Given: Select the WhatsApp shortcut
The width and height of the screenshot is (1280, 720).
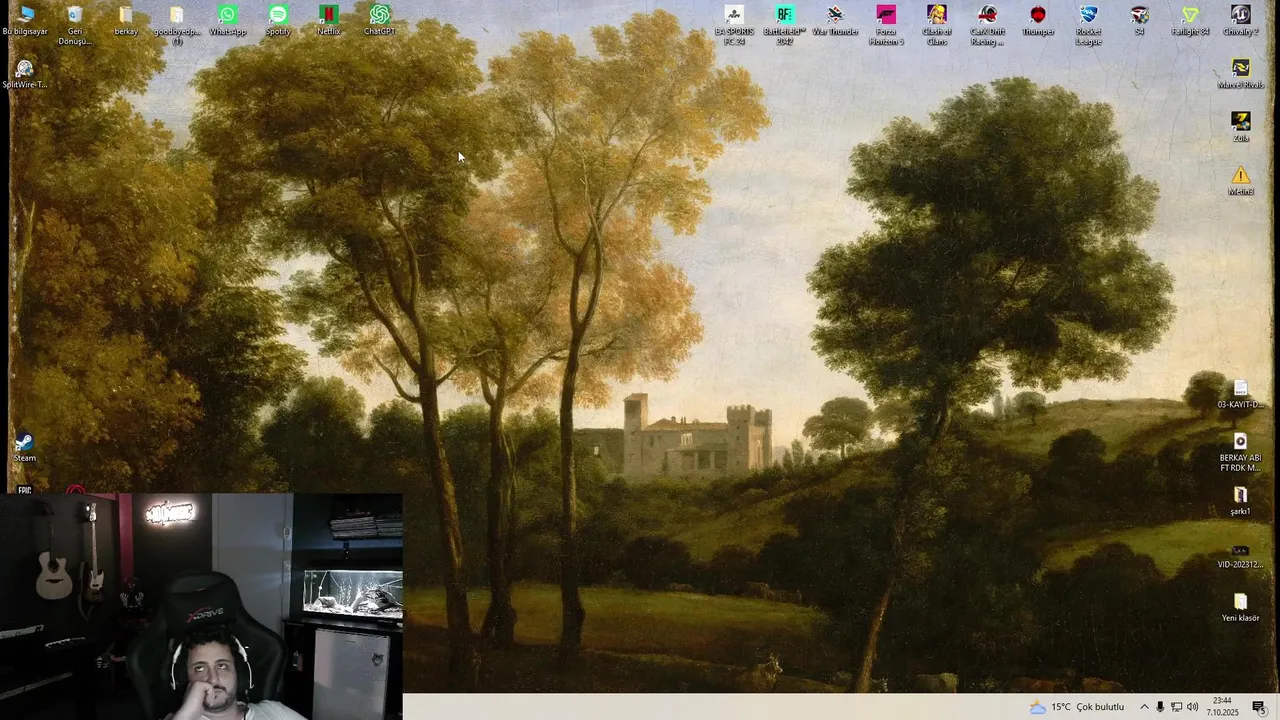Looking at the screenshot, I should tap(228, 21).
